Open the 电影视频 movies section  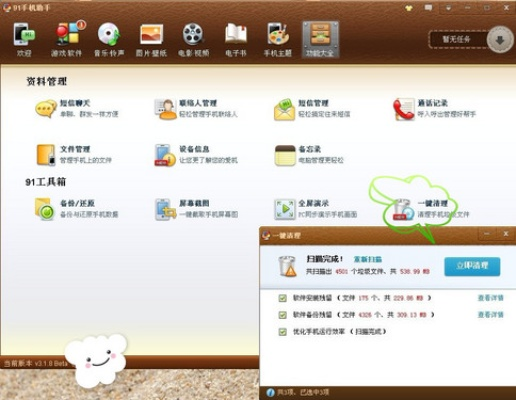click(x=193, y=39)
